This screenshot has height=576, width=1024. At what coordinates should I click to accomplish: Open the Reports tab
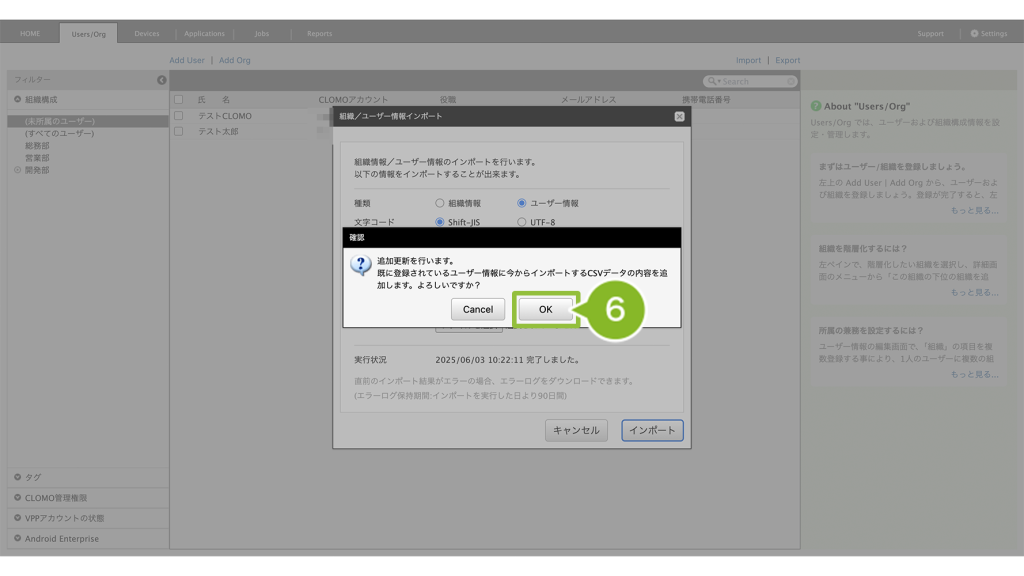tap(319, 33)
